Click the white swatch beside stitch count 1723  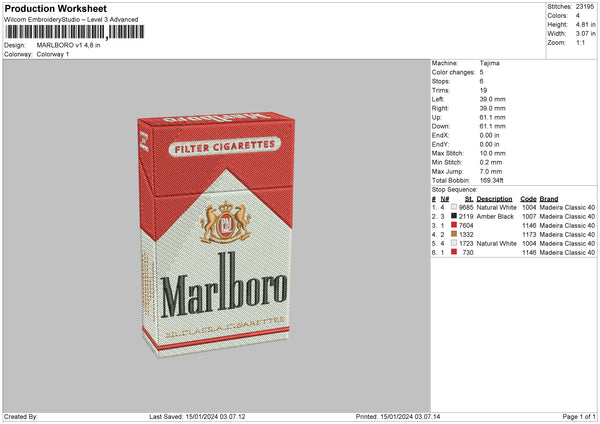point(454,243)
